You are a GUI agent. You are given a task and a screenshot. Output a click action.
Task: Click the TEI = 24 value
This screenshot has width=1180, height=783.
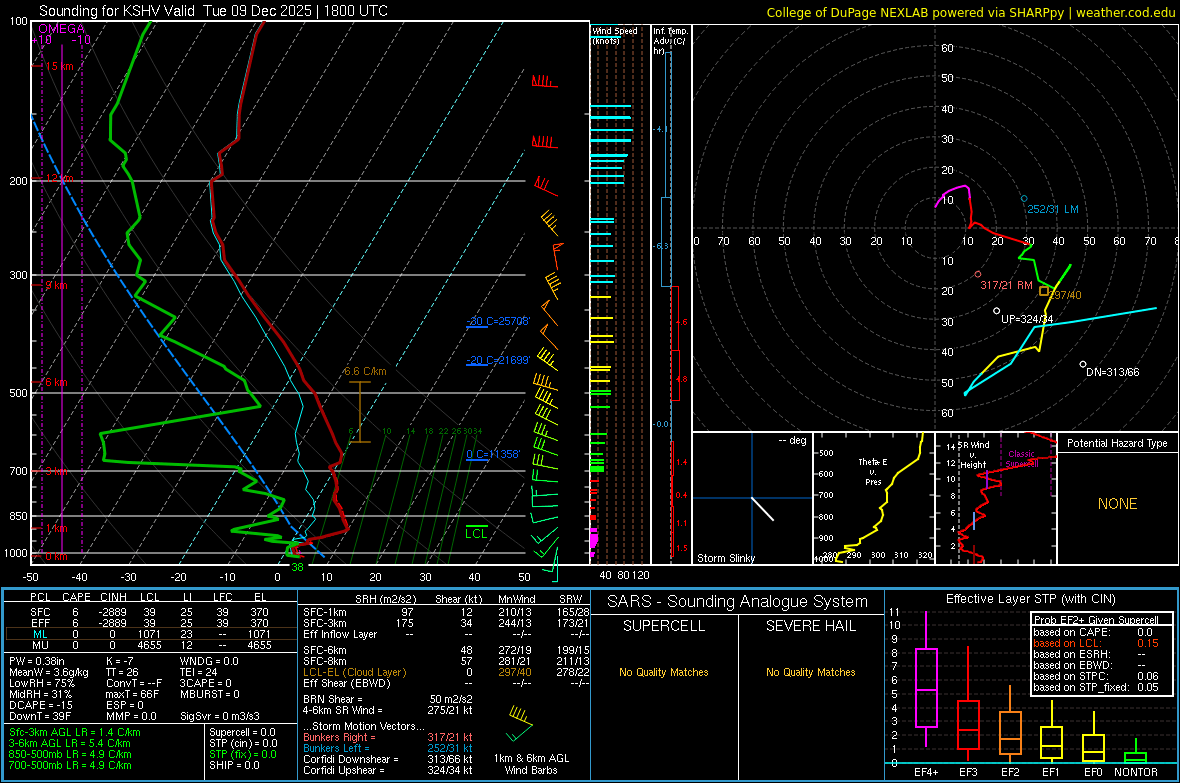point(199,672)
